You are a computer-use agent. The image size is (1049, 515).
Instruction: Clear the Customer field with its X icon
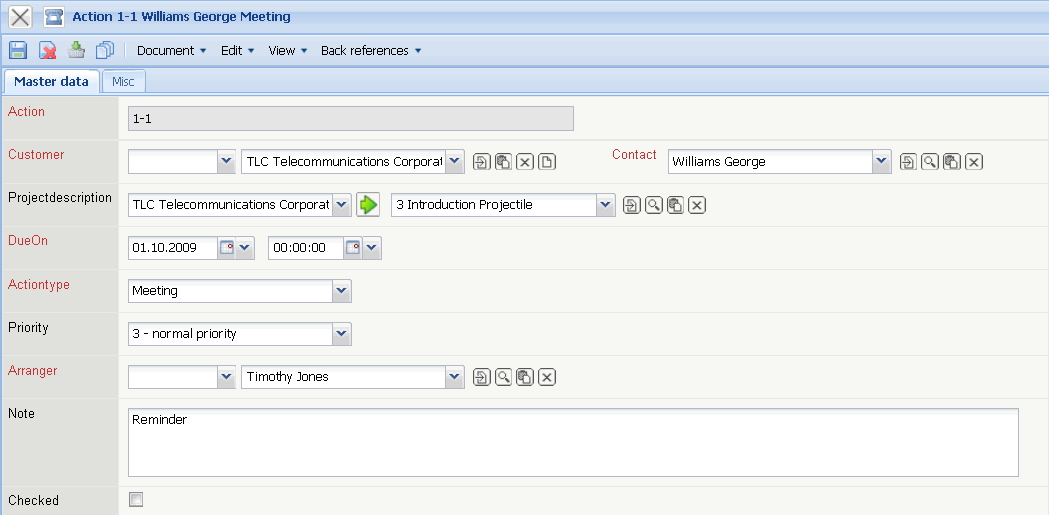point(525,162)
